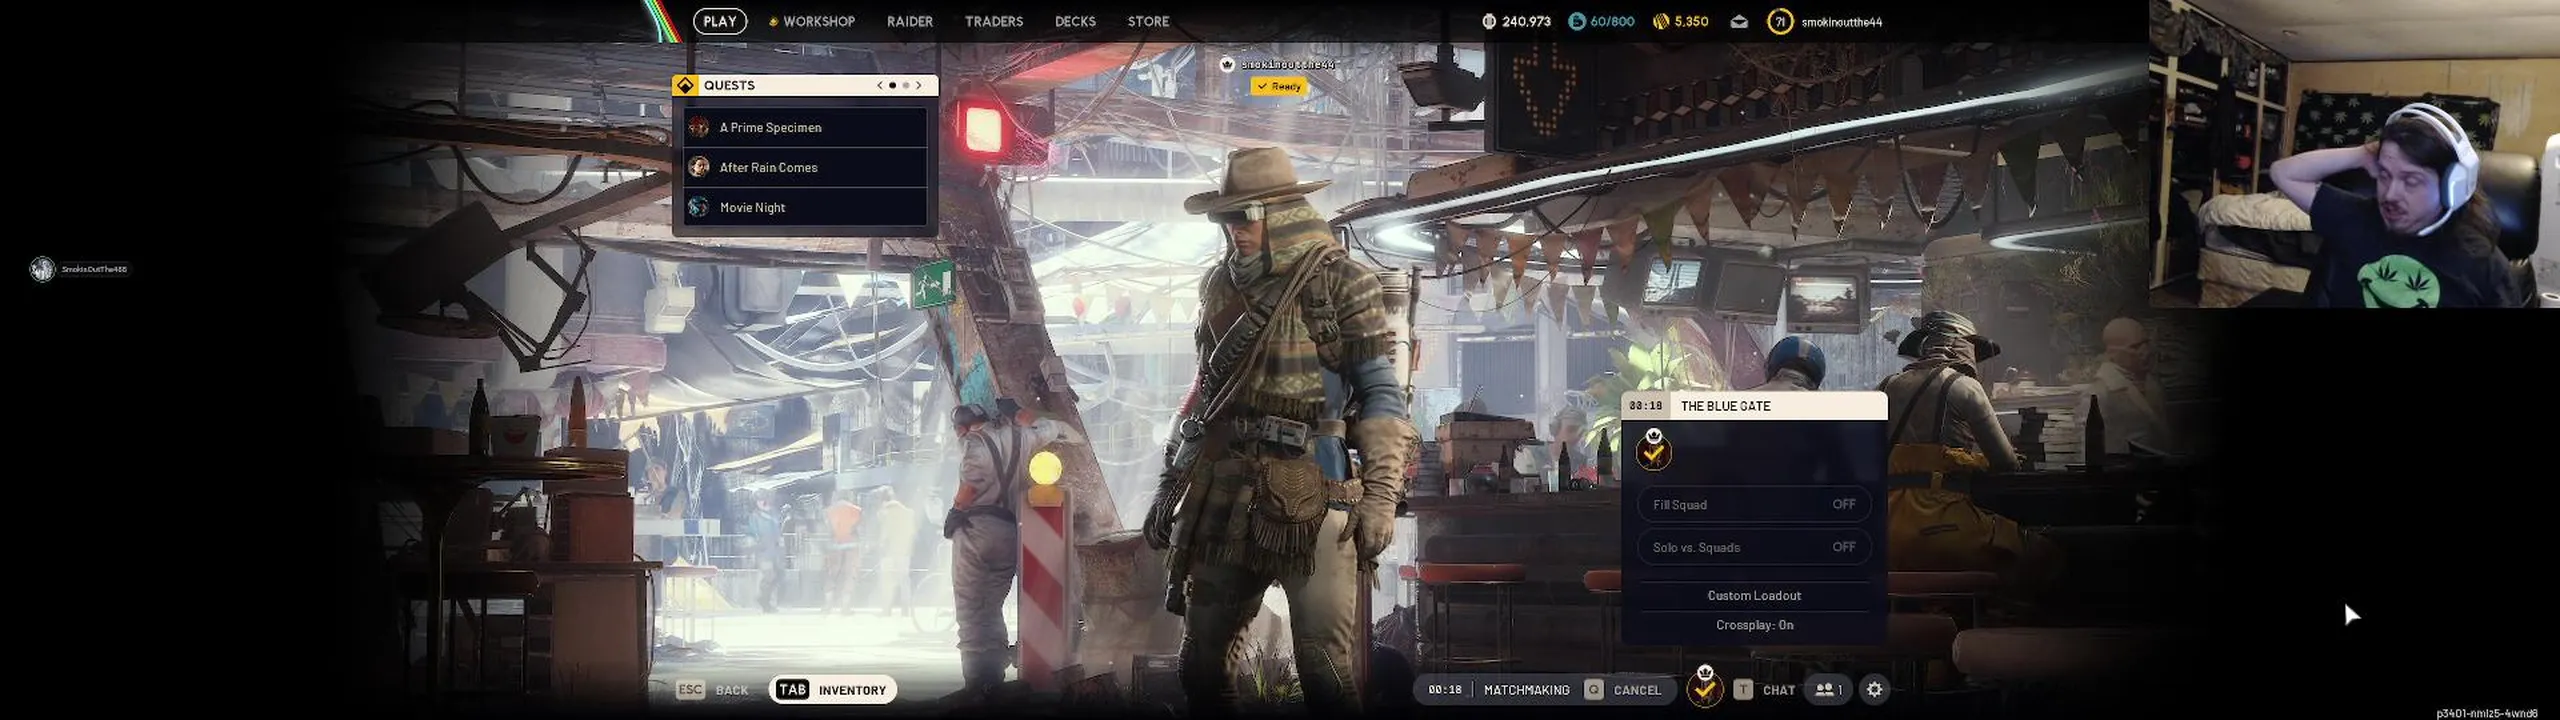Go to the RAIDER tab
This screenshot has width=2560, height=720.
(909, 21)
